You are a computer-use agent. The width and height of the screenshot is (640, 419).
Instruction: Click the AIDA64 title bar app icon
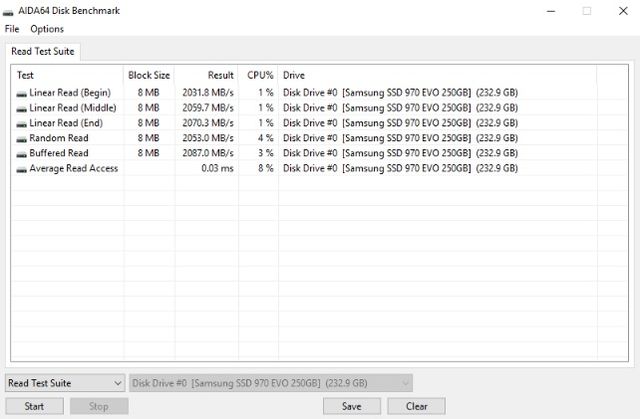pyautogui.click(x=11, y=11)
